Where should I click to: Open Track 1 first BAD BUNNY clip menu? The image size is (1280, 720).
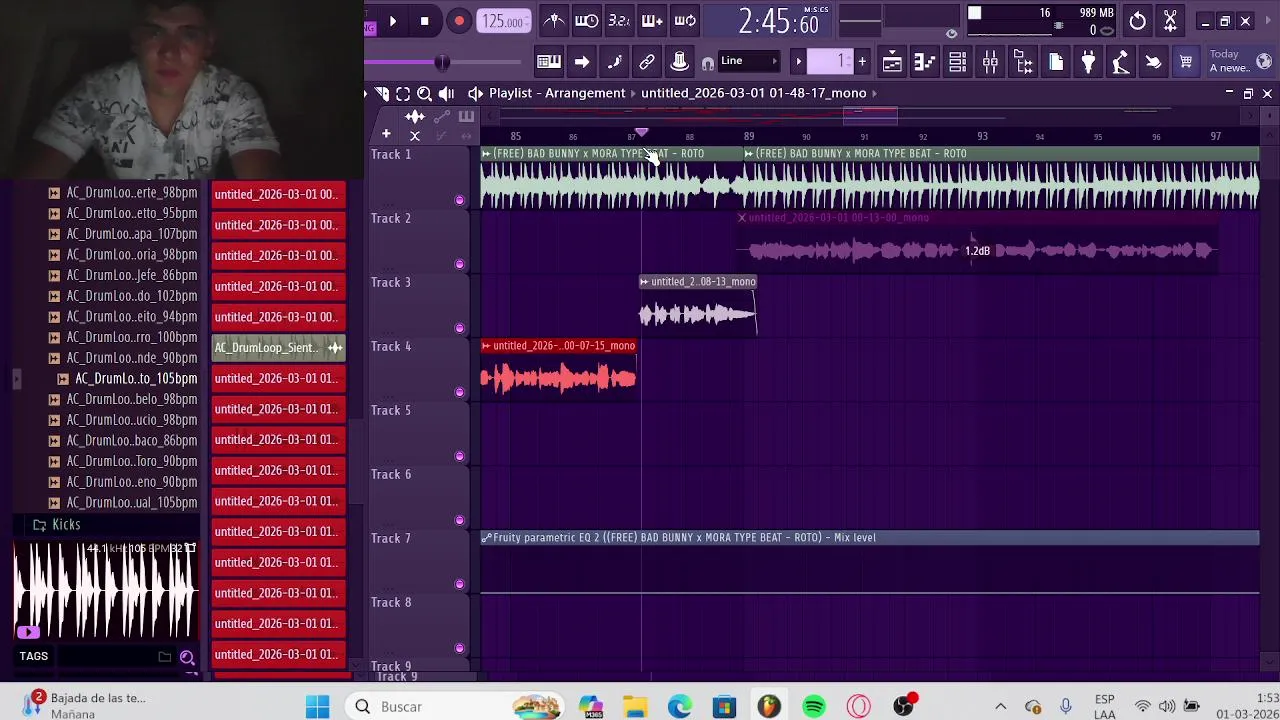tap(486, 154)
